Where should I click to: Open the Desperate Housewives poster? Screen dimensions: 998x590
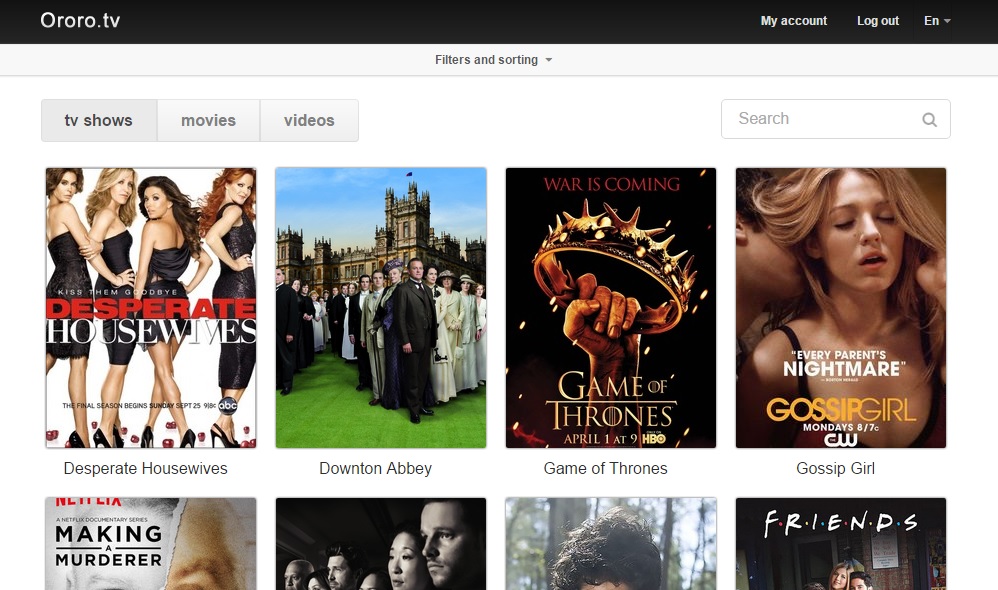click(x=151, y=308)
